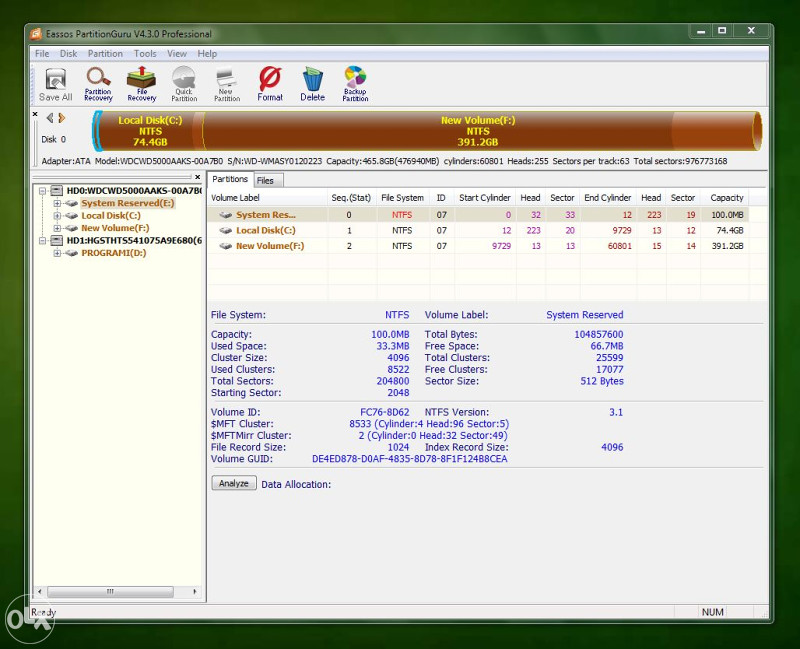Click the HD1 hard disk icon in tree

(x=57, y=240)
